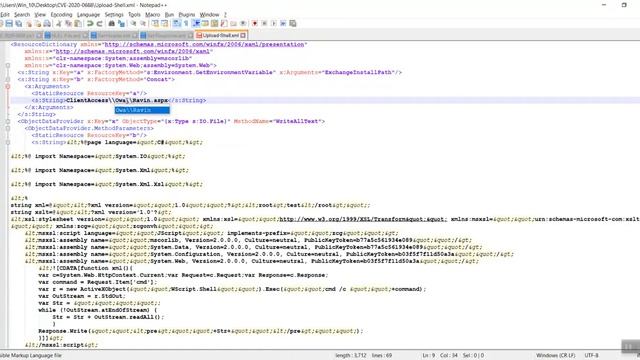Screen dimensions: 640x360
Task: Toggle Show Indent Guide icon
Action: click(196, 24)
